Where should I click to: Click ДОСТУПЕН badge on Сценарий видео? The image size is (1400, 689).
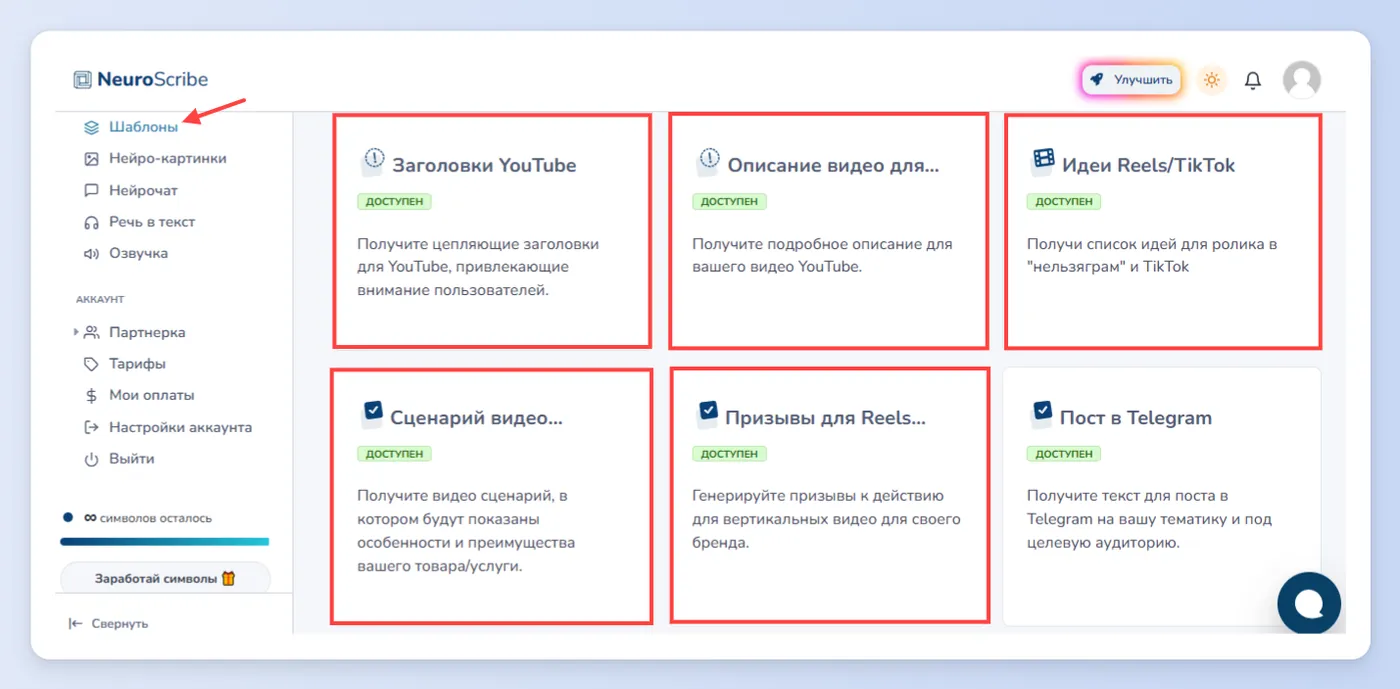(x=394, y=454)
